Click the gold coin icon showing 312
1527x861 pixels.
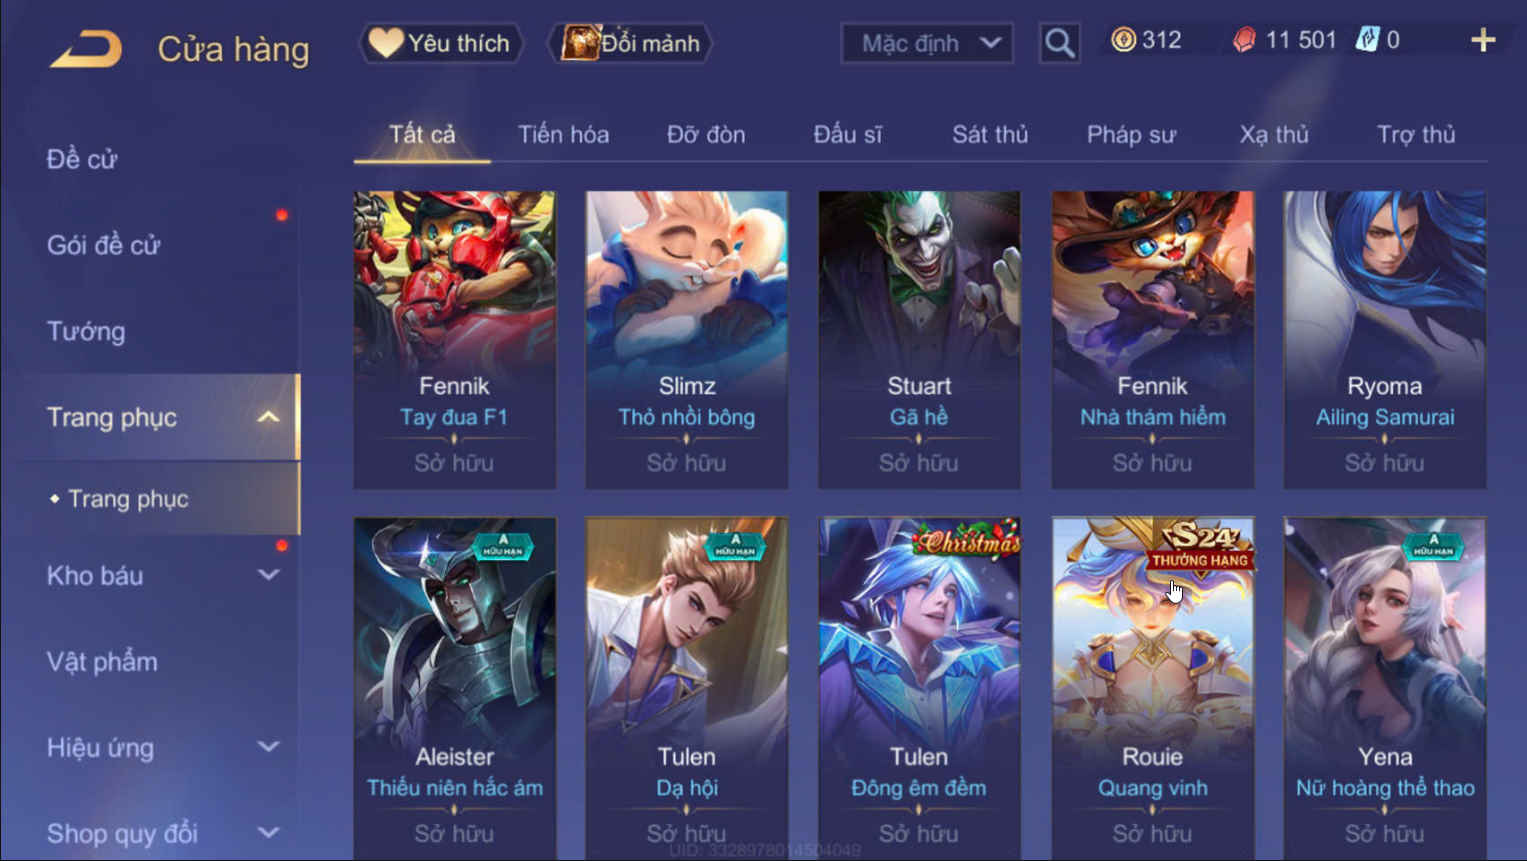click(1123, 40)
